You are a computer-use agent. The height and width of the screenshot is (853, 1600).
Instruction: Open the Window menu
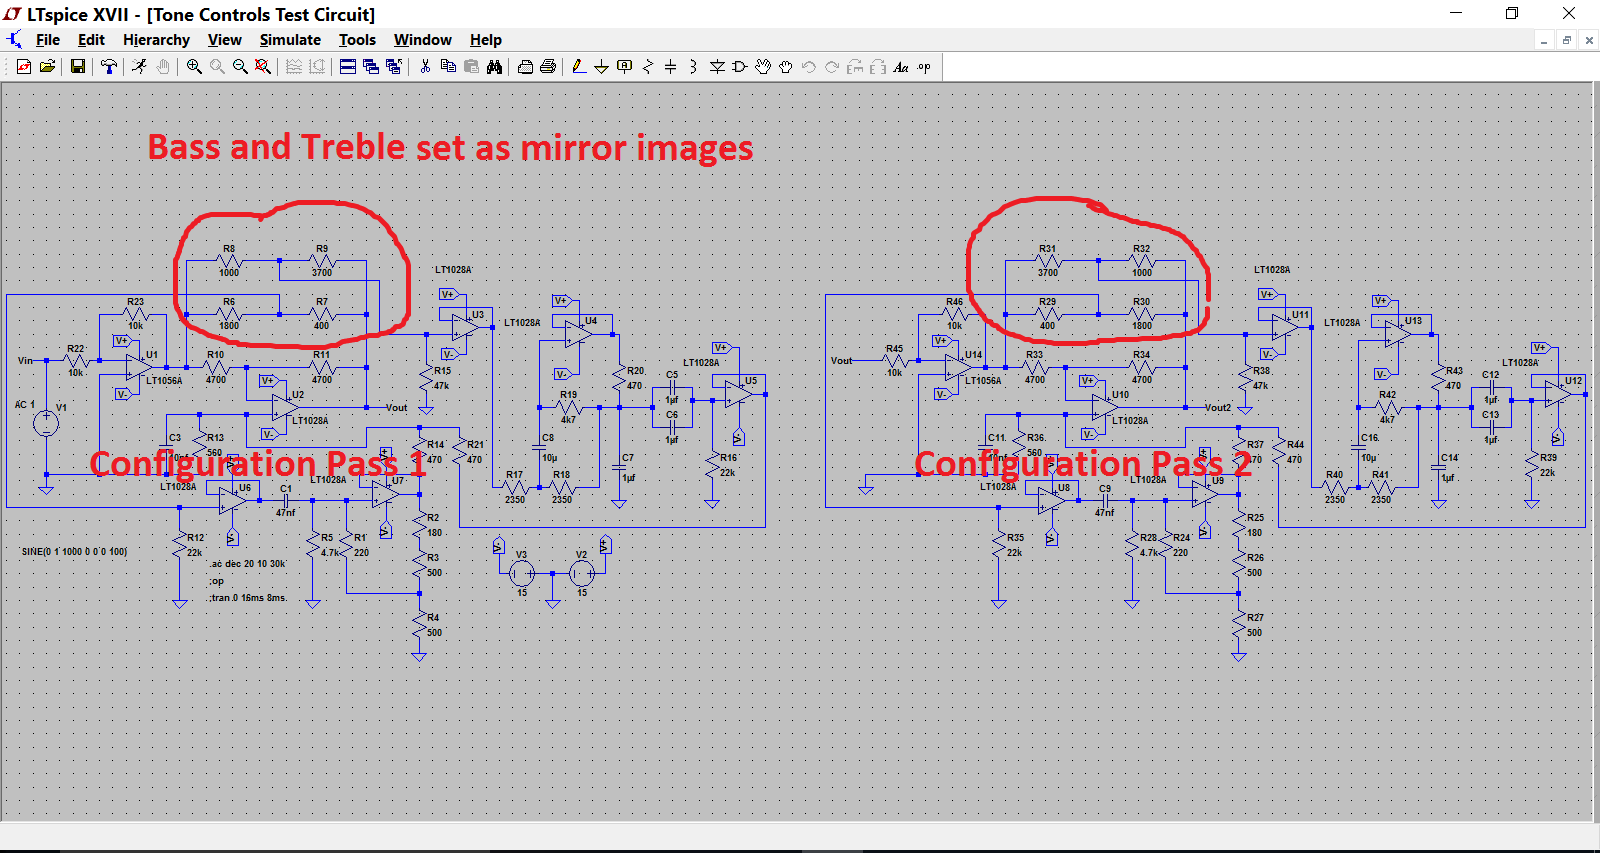pos(422,40)
